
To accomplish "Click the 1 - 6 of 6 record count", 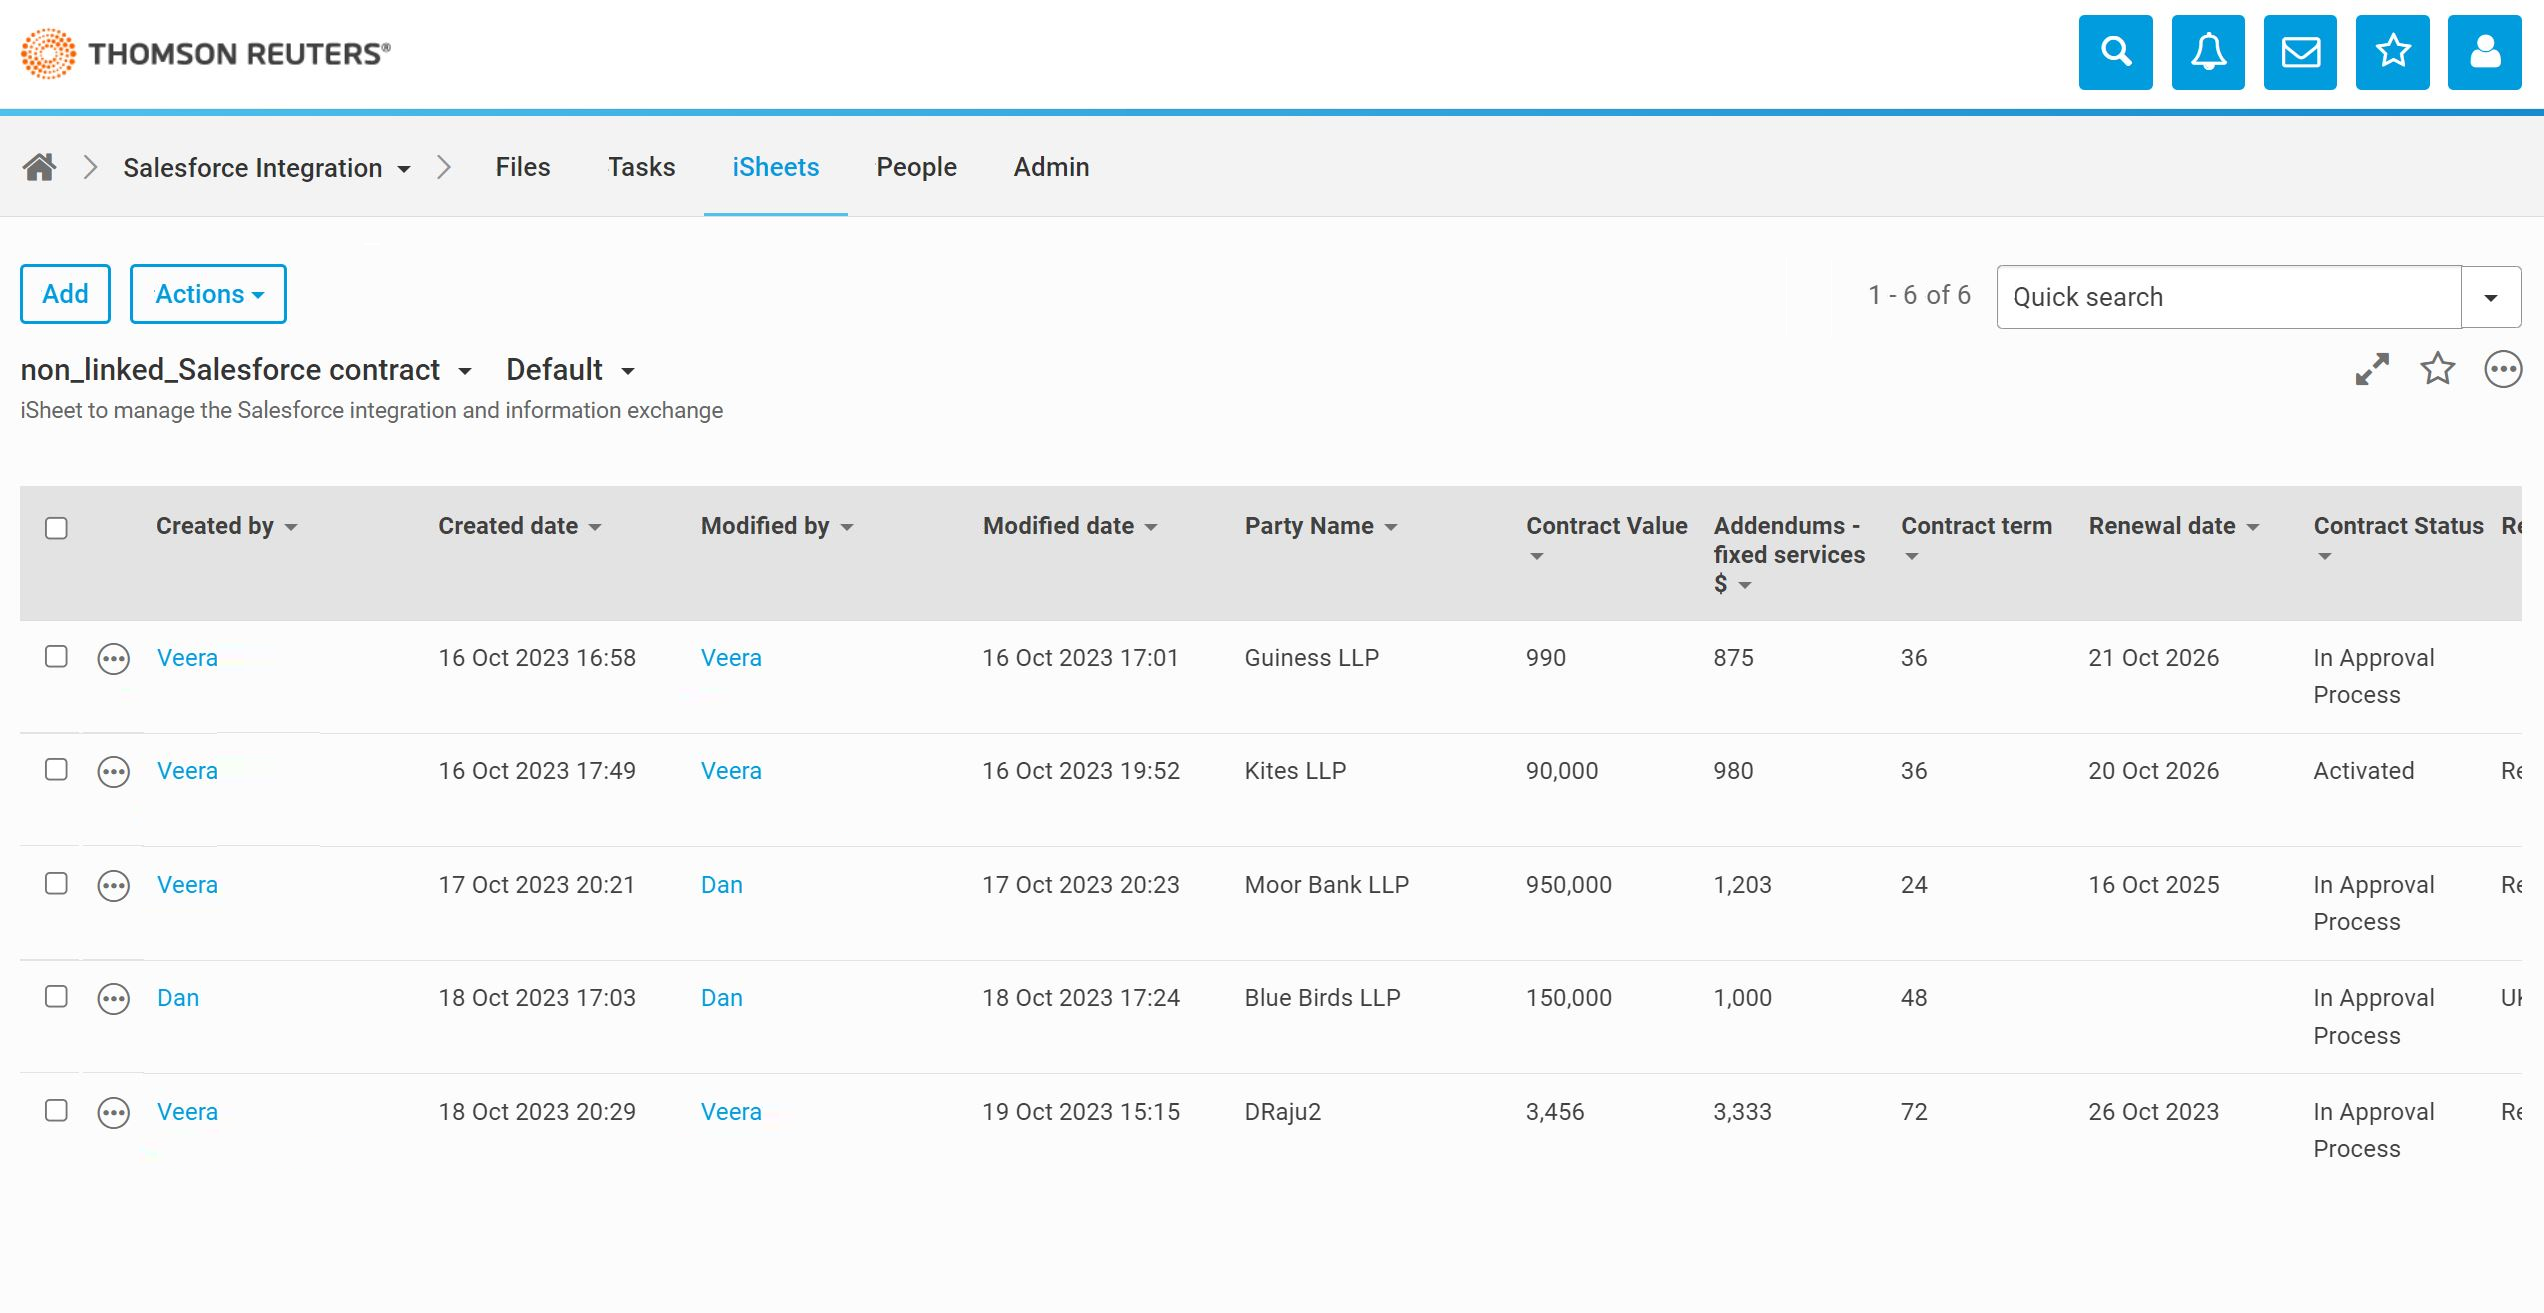I will 1919,295.
